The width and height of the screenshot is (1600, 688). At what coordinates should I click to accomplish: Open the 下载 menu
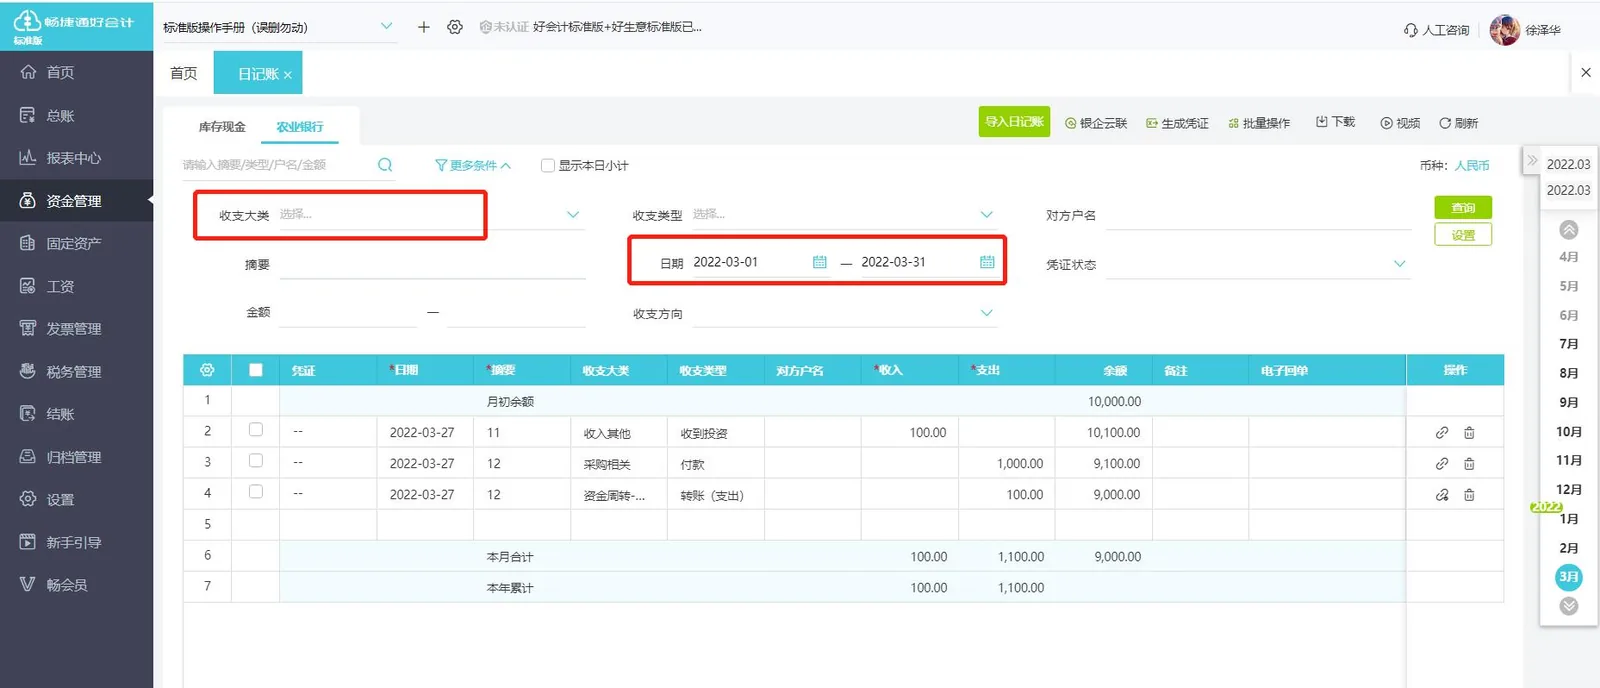[x=1335, y=122]
